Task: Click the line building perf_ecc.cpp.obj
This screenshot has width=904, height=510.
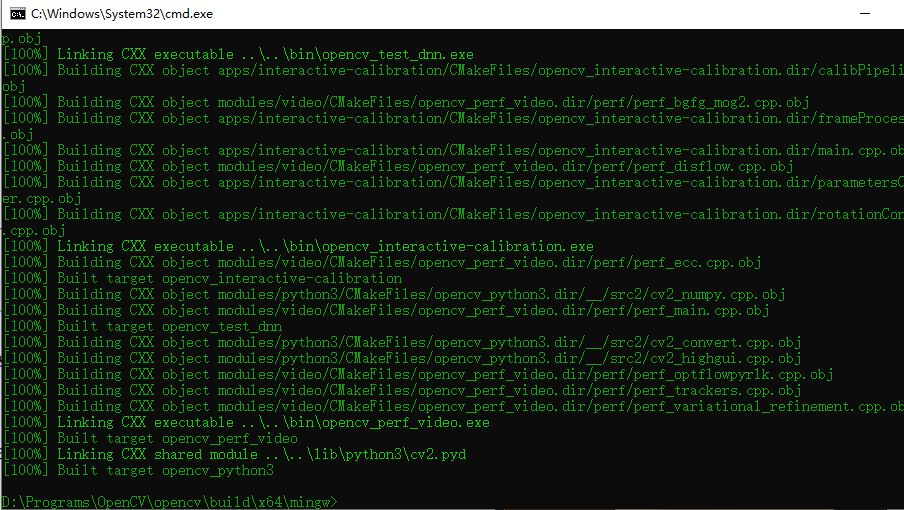Action: tap(382, 262)
